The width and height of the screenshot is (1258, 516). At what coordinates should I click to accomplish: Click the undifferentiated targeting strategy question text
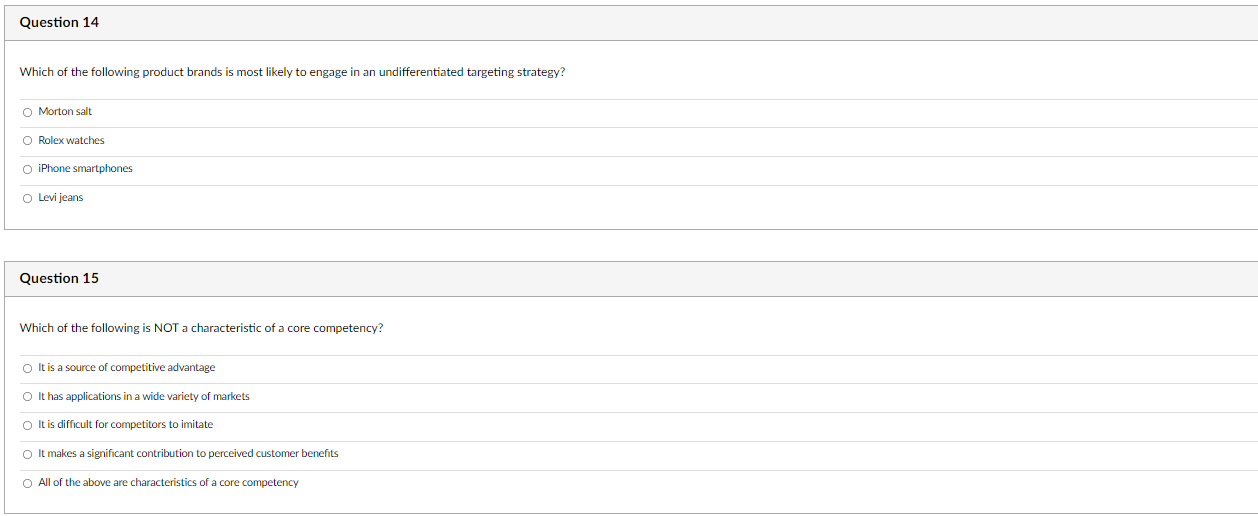(292, 73)
